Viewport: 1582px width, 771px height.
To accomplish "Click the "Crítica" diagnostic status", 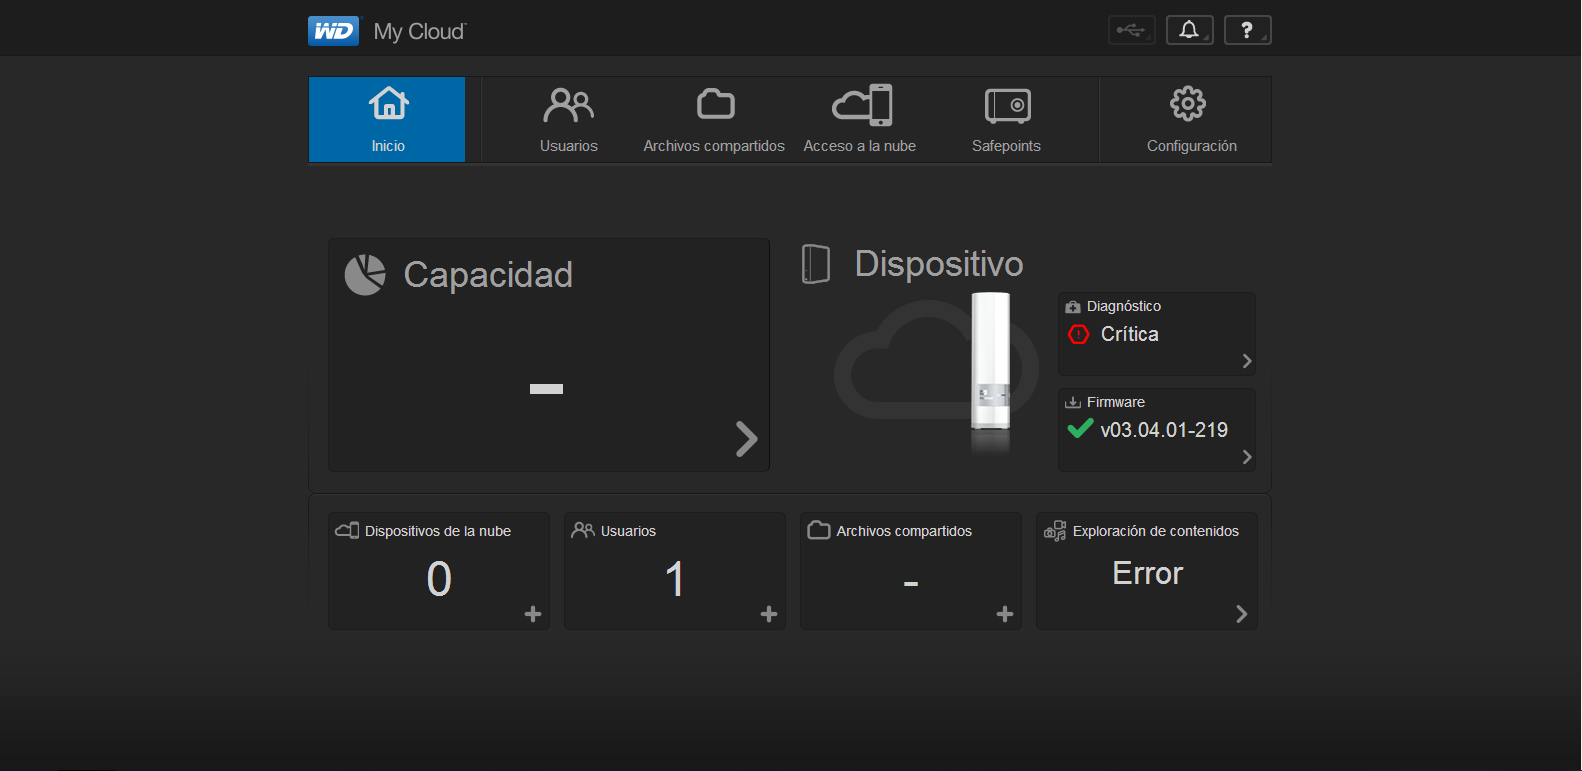I will (x=1130, y=334).
